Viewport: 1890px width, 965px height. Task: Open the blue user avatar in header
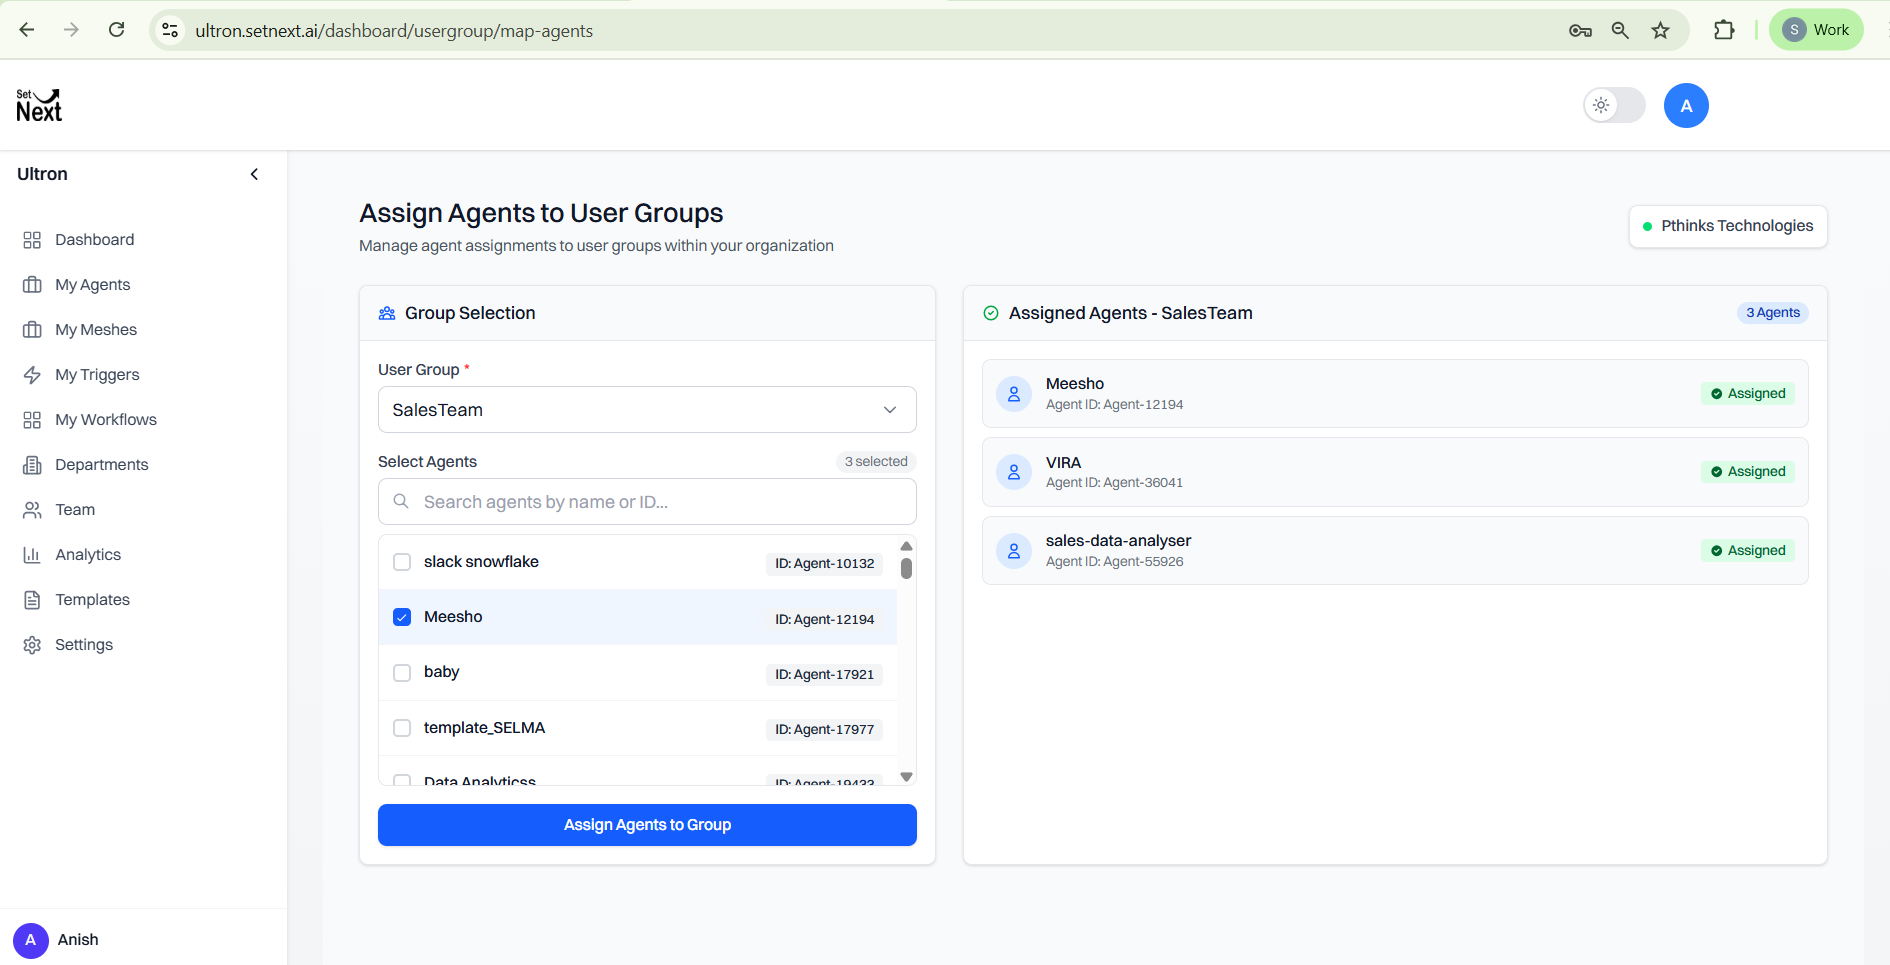pyautogui.click(x=1686, y=105)
